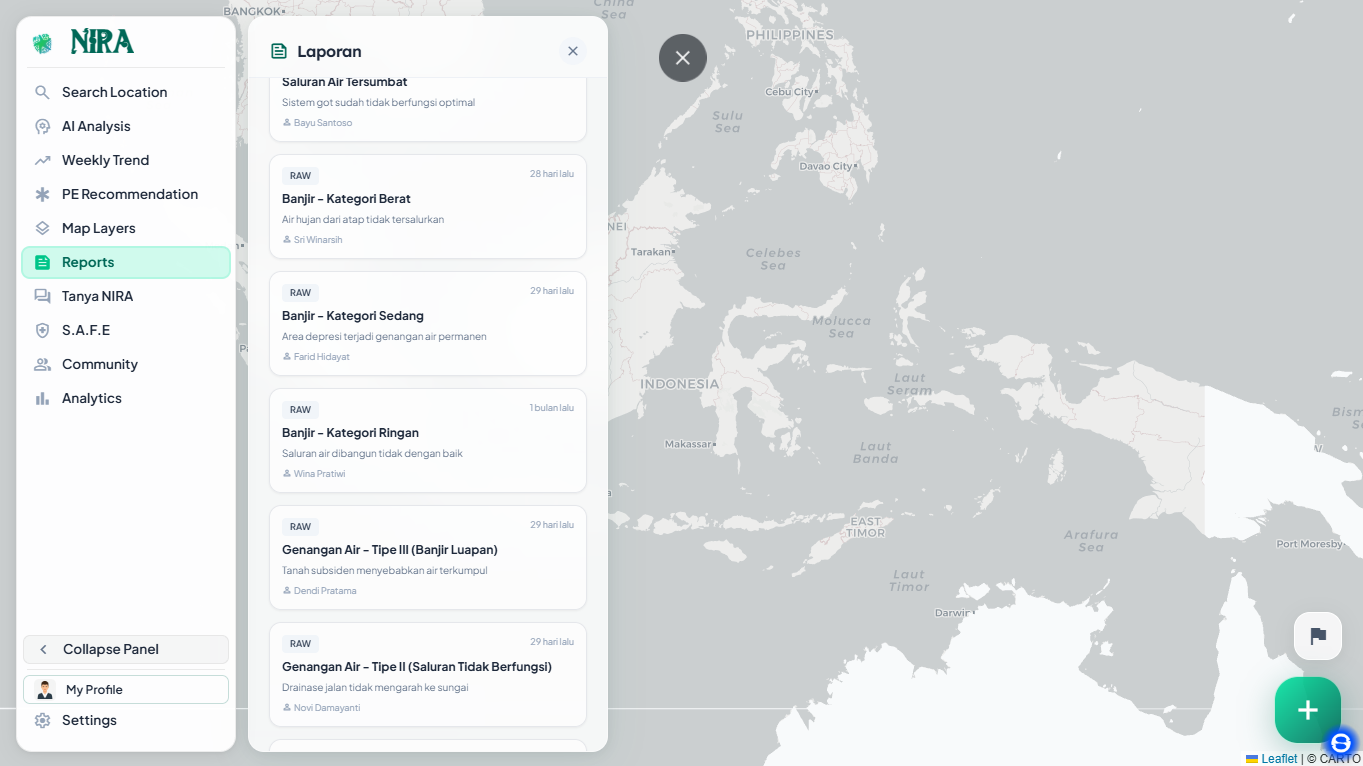
Task: Click reporter name Wina Pratiwi
Action: pos(320,474)
